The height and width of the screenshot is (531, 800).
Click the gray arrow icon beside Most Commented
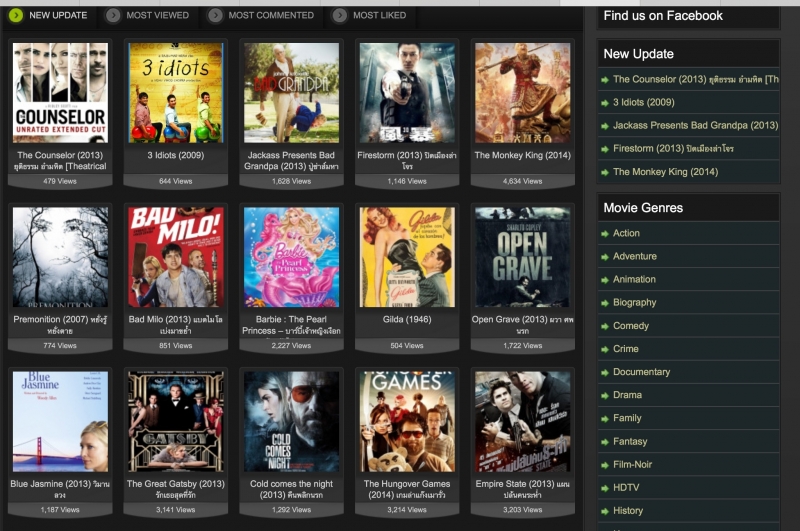pos(215,15)
